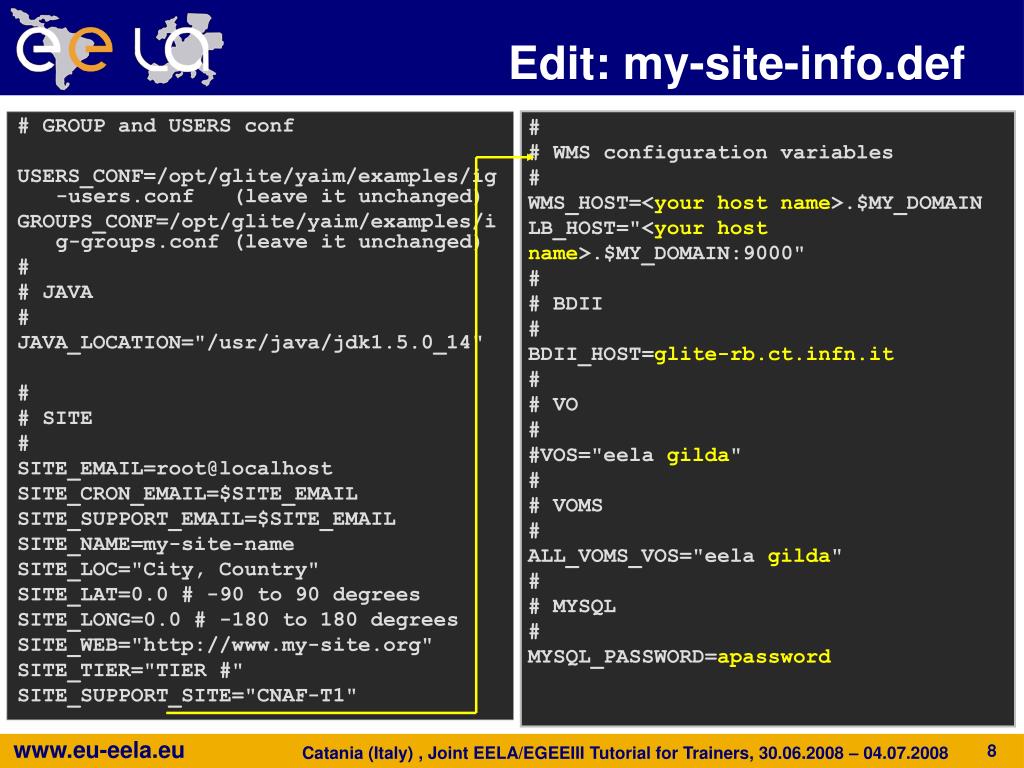Click SITE_SUPPORT_SITE="CNAF-T1" line
Screen dimensions: 1024x768
[x=187, y=696]
